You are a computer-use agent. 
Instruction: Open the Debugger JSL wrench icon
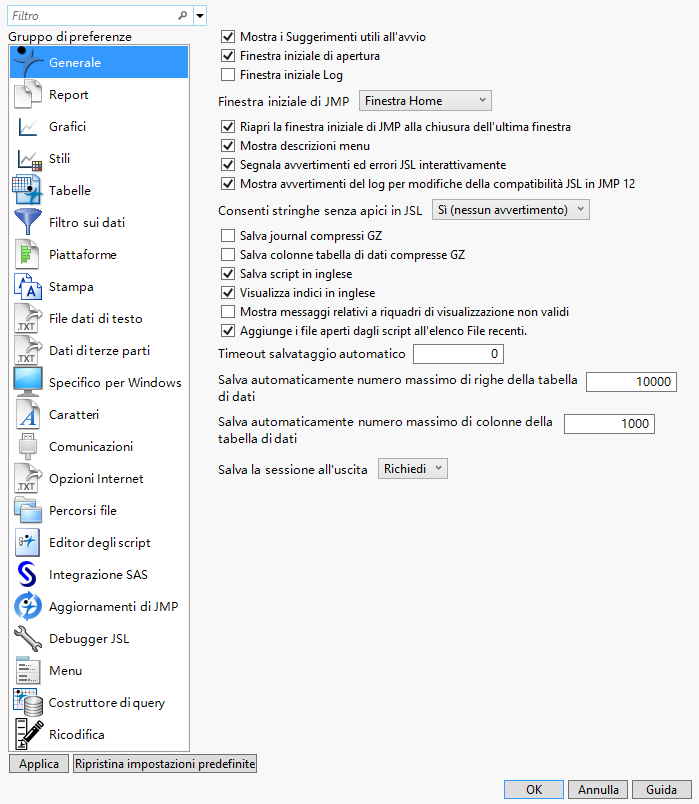pyautogui.click(x=28, y=638)
